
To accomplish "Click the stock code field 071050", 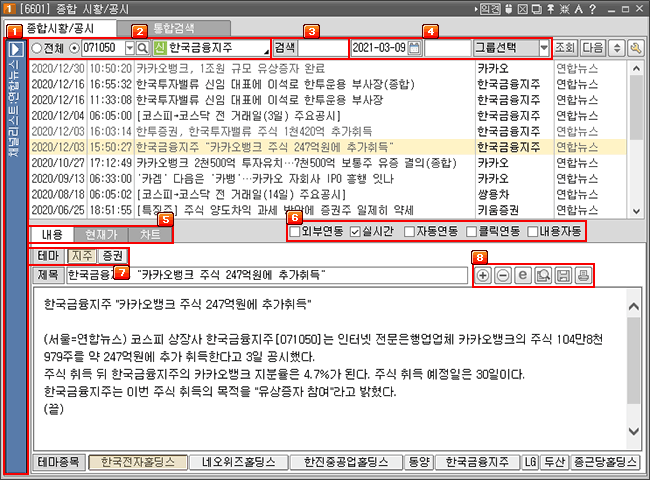I will 103,48.
